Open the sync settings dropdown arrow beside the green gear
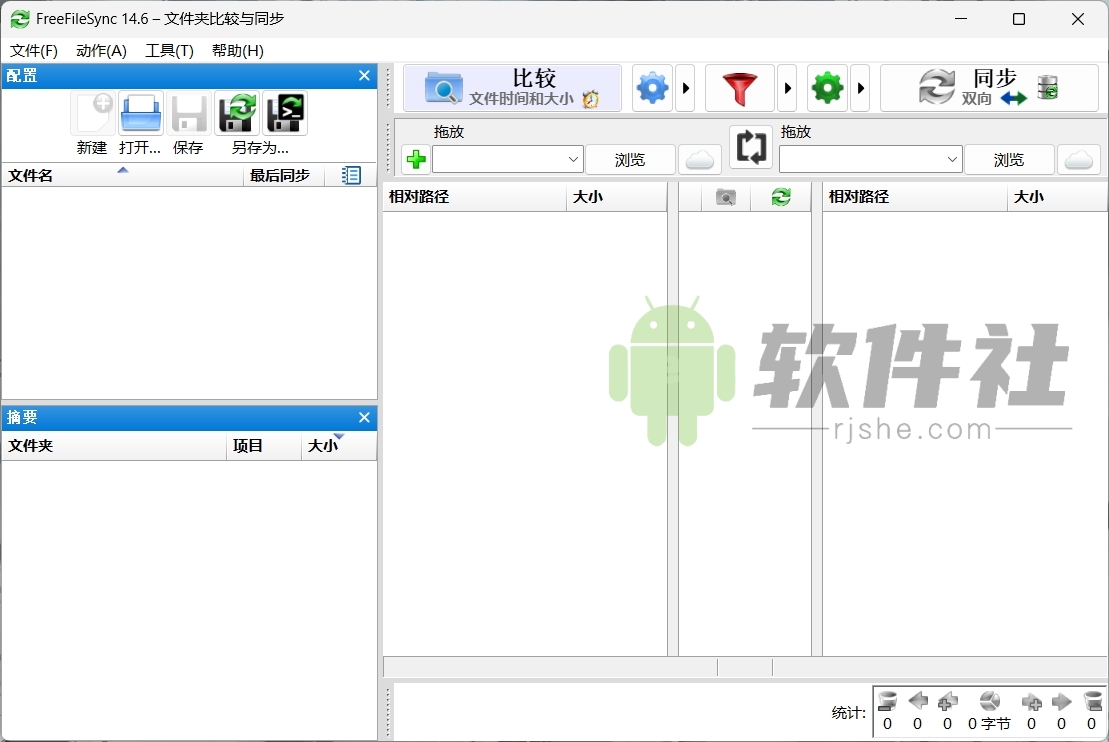 (861, 87)
